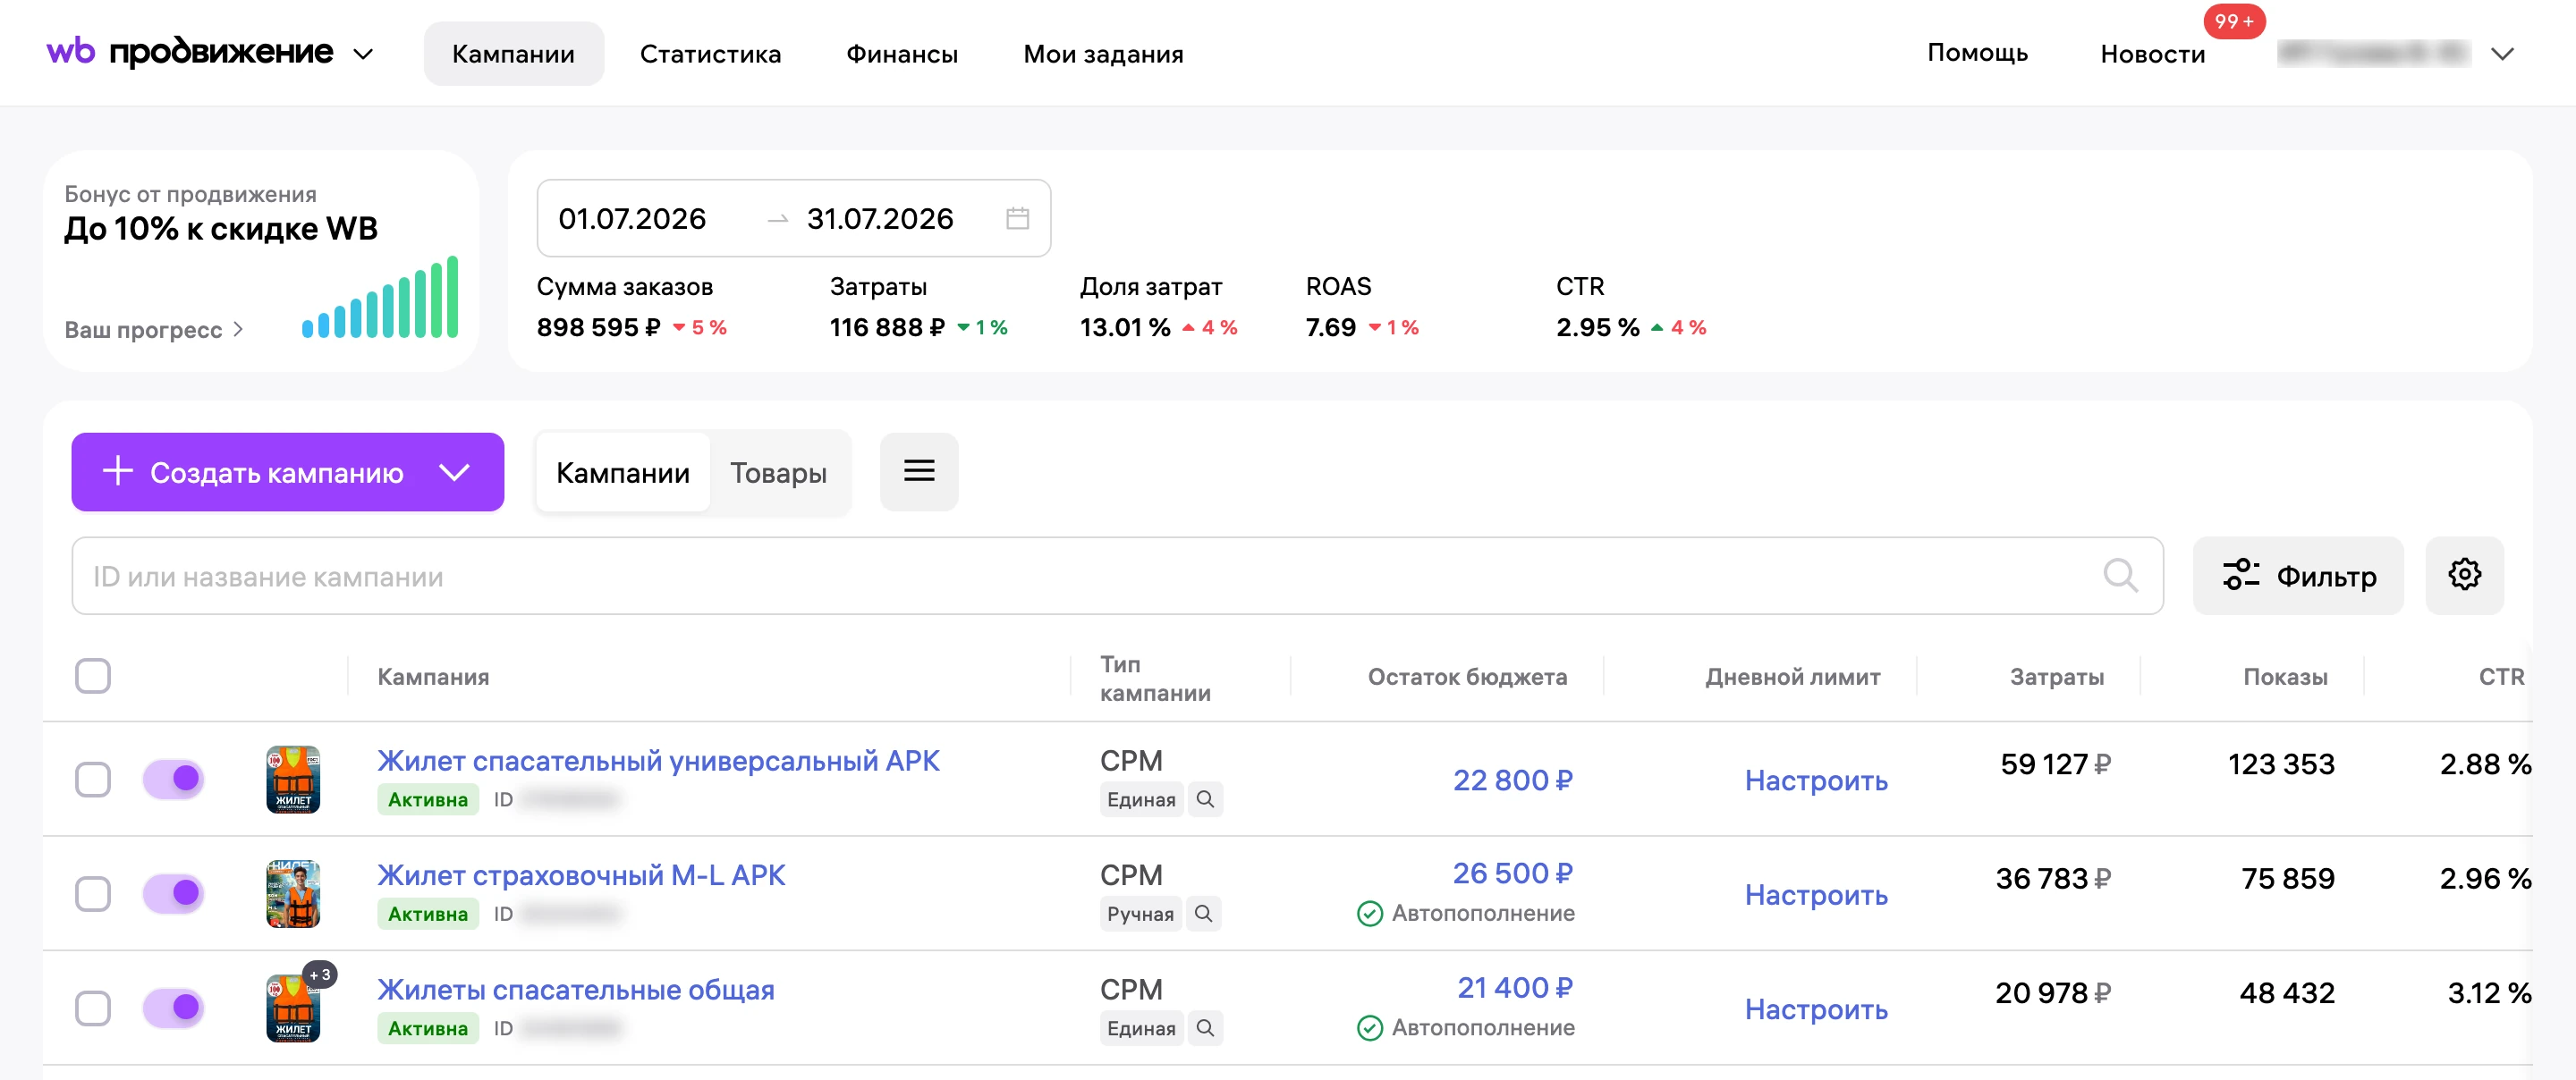Switch to the Товары tab
This screenshot has height=1080, width=2576.
(778, 472)
